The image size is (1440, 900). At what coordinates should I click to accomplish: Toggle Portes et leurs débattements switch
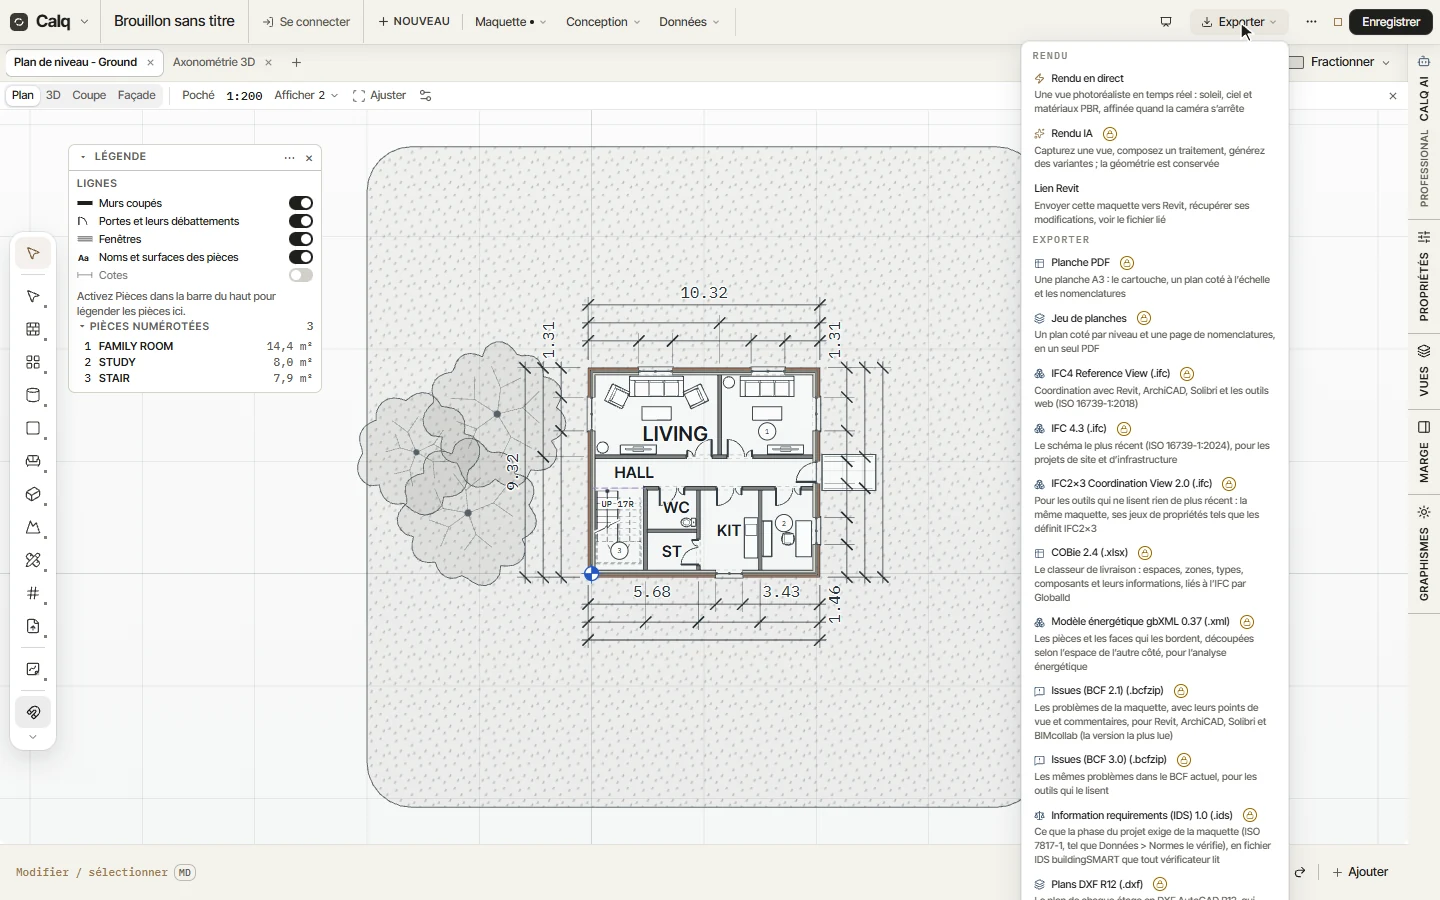[x=301, y=222]
